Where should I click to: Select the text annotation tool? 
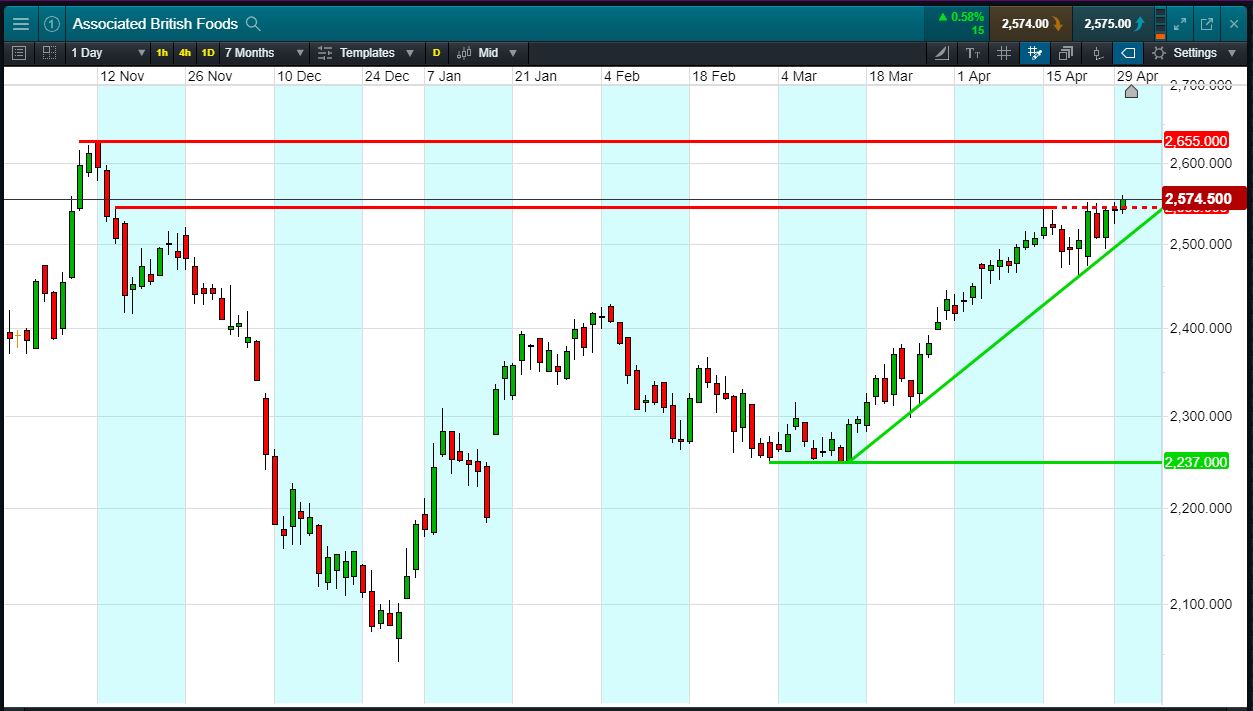point(973,53)
